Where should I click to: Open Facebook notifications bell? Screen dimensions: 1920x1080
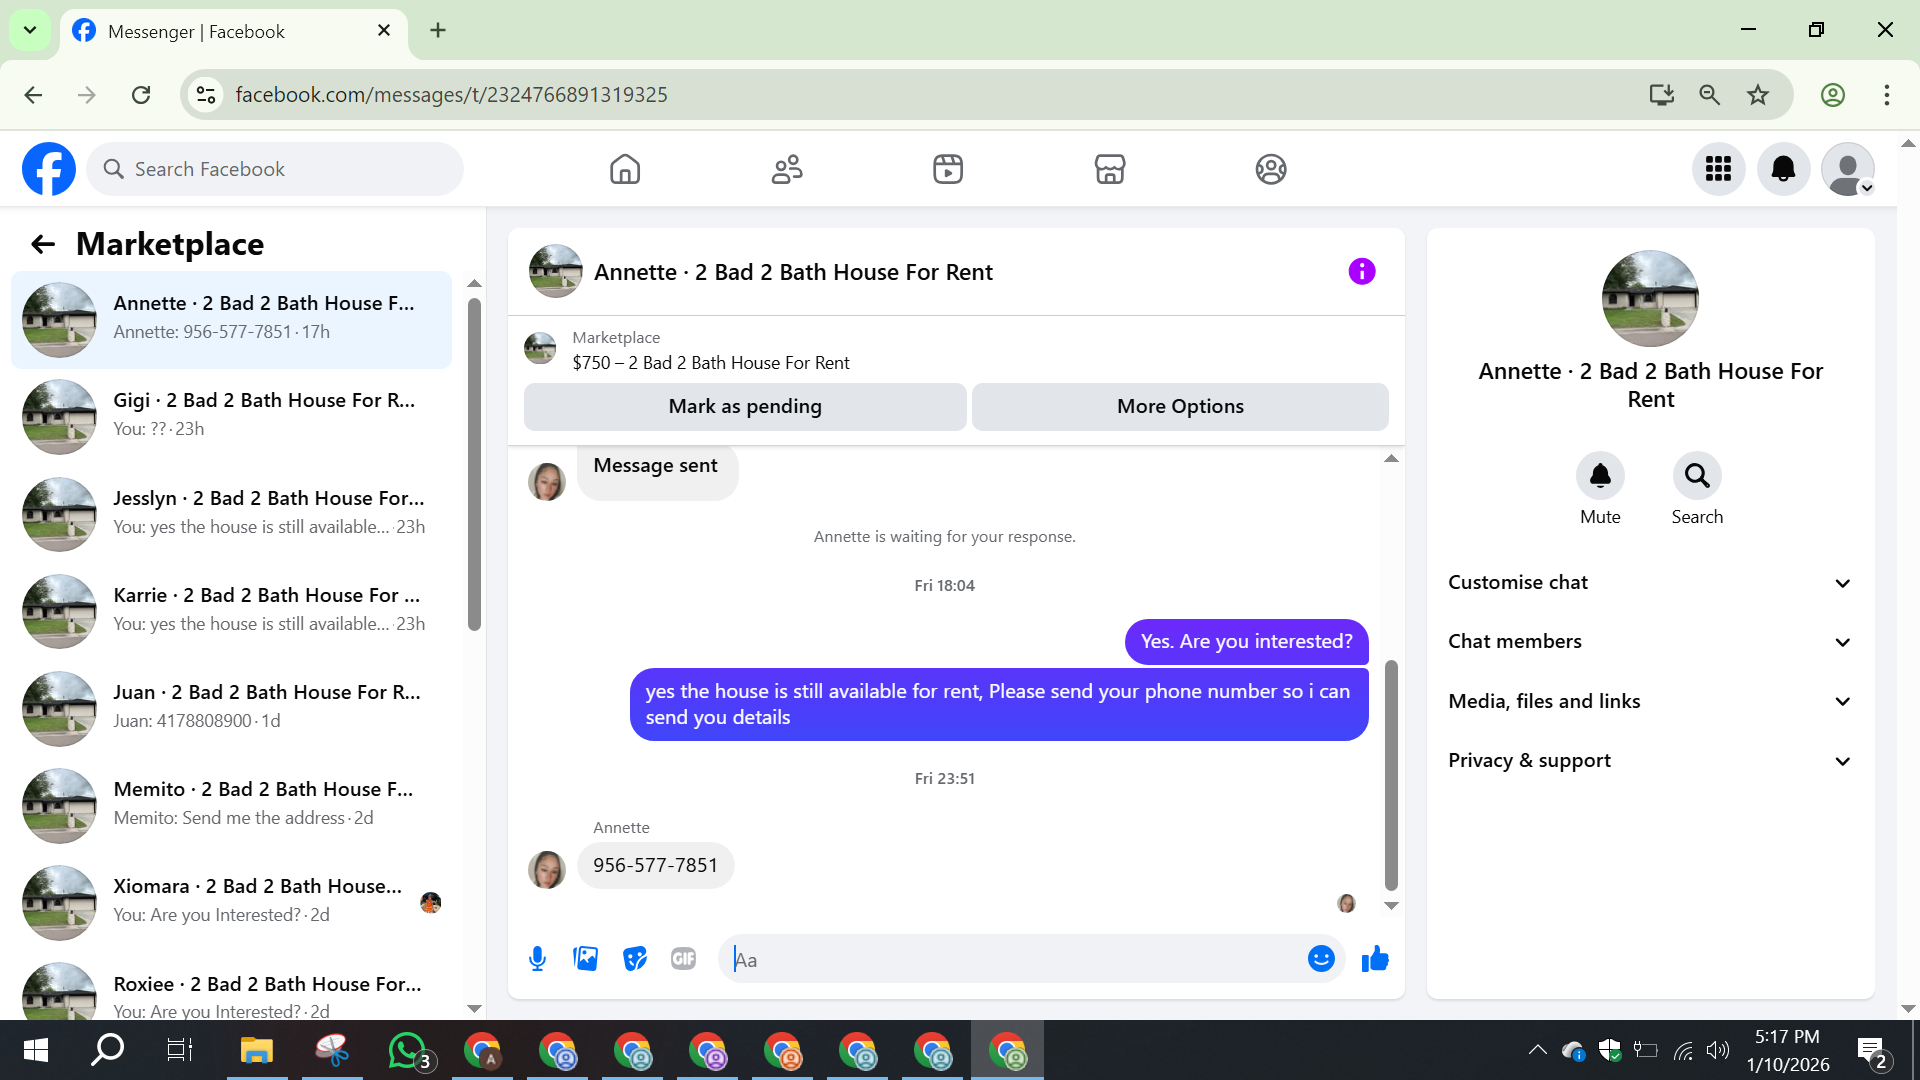(x=1783, y=169)
